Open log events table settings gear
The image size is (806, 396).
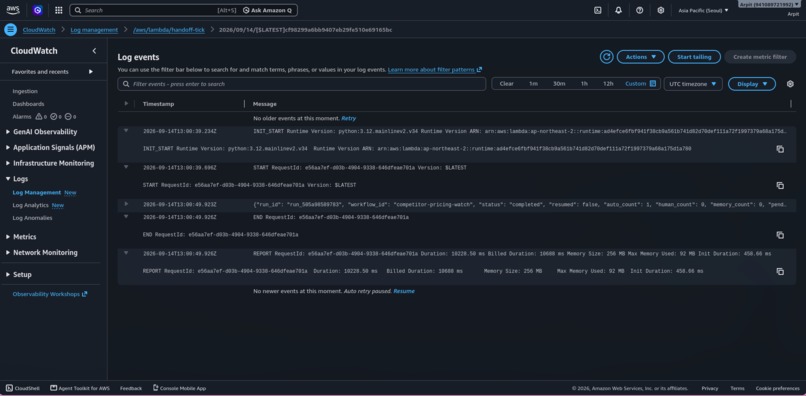[790, 84]
